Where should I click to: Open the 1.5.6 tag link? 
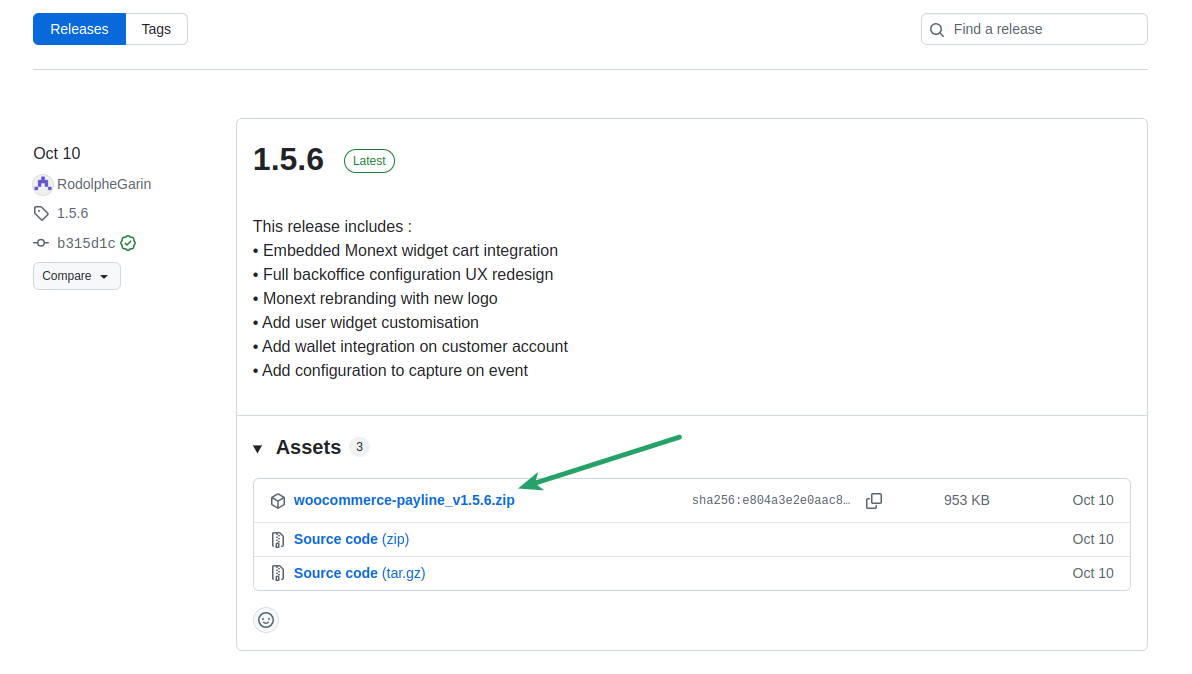coord(72,214)
